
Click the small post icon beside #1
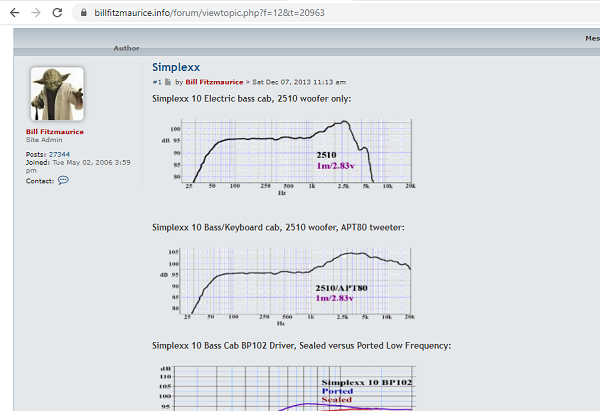pyautogui.click(x=168, y=81)
